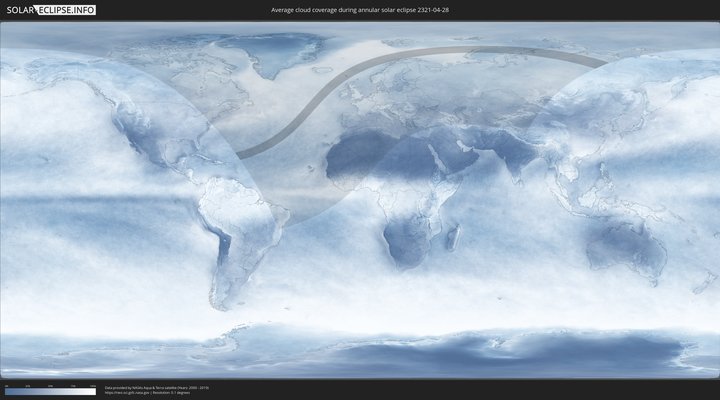Click Madagascar island on the map
This screenshot has height=400, width=720.
pos(455,239)
